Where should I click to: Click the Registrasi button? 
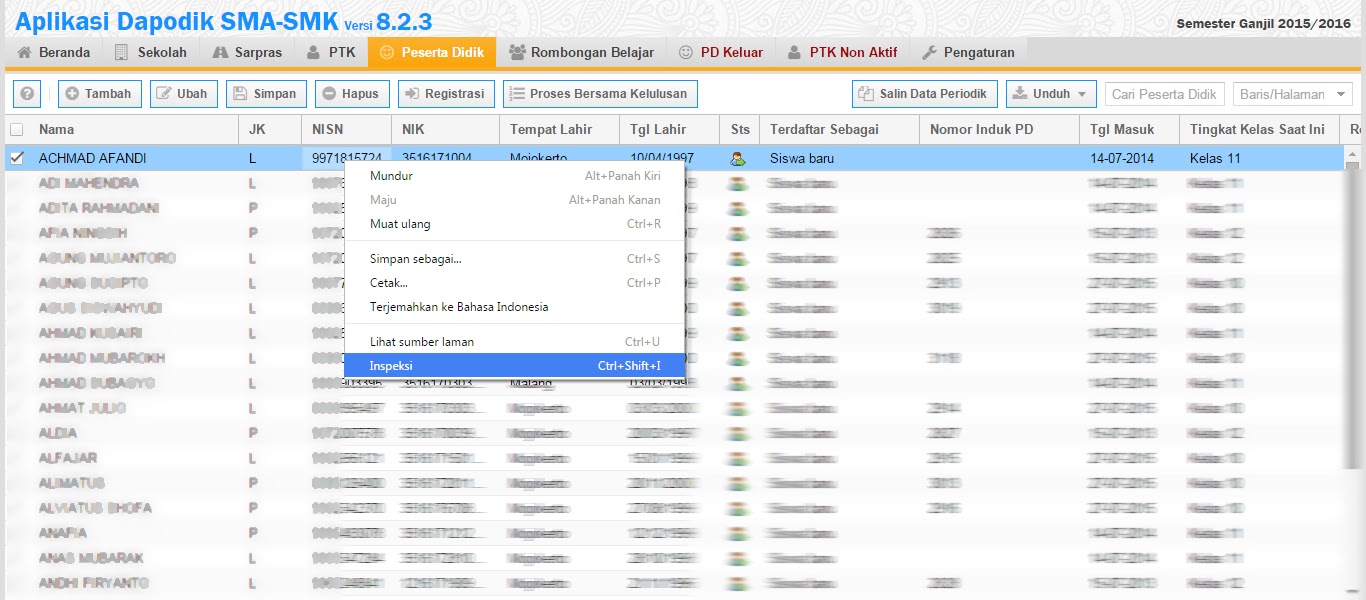(x=446, y=94)
